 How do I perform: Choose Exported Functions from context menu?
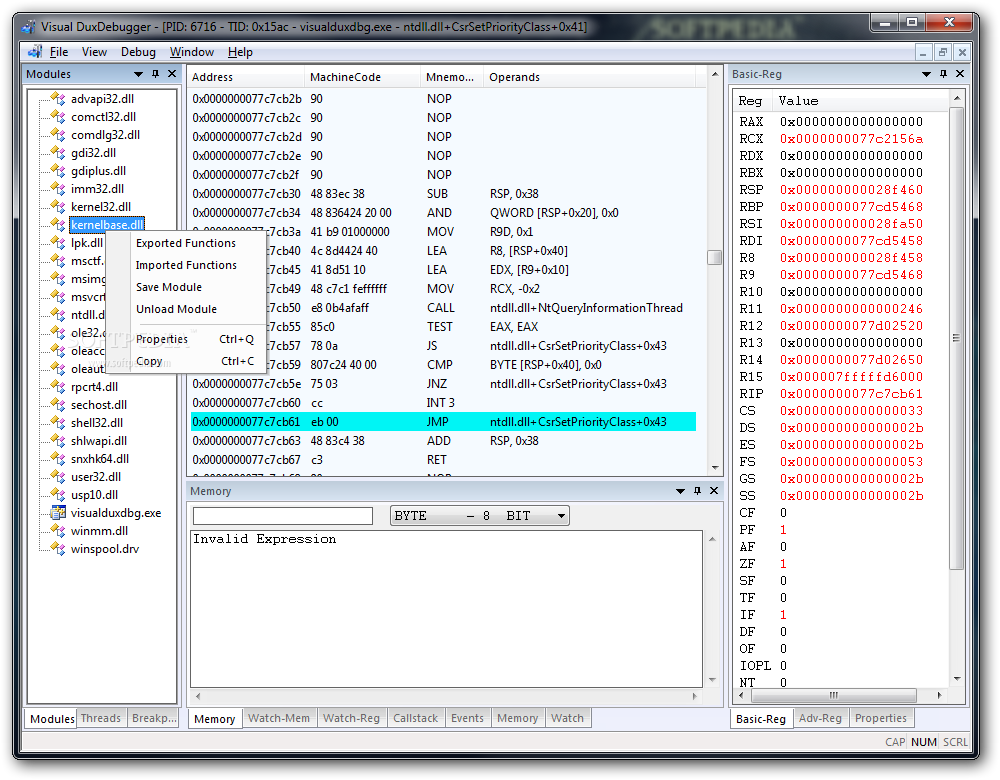pyautogui.click(x=186, y=243)
